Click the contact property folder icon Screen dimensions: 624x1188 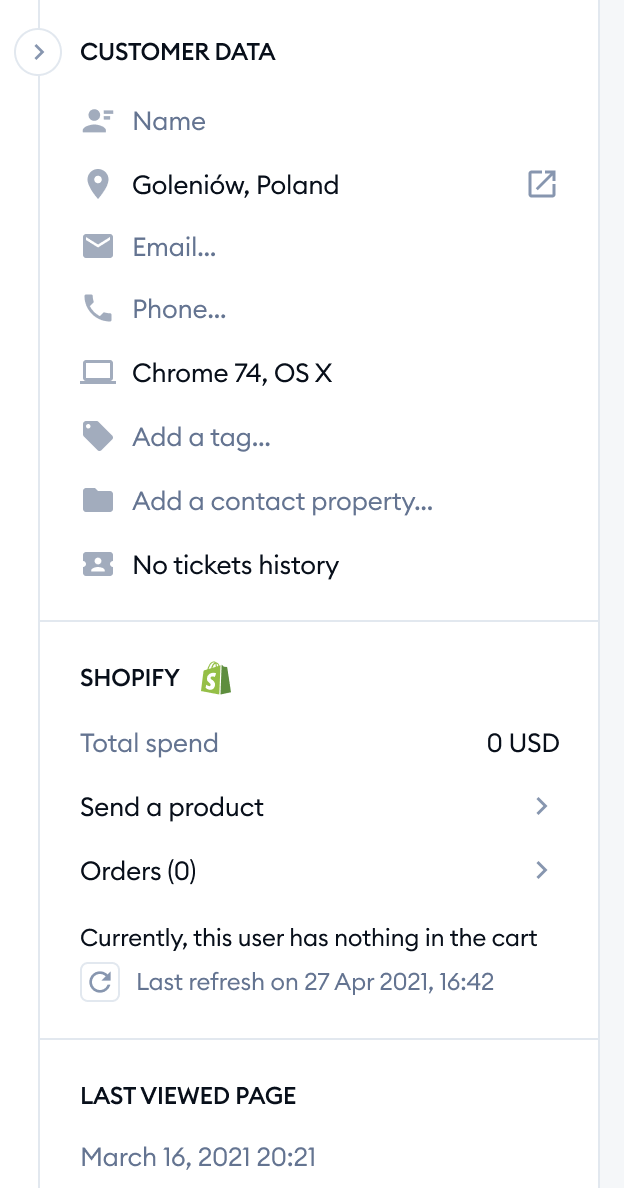98,500
